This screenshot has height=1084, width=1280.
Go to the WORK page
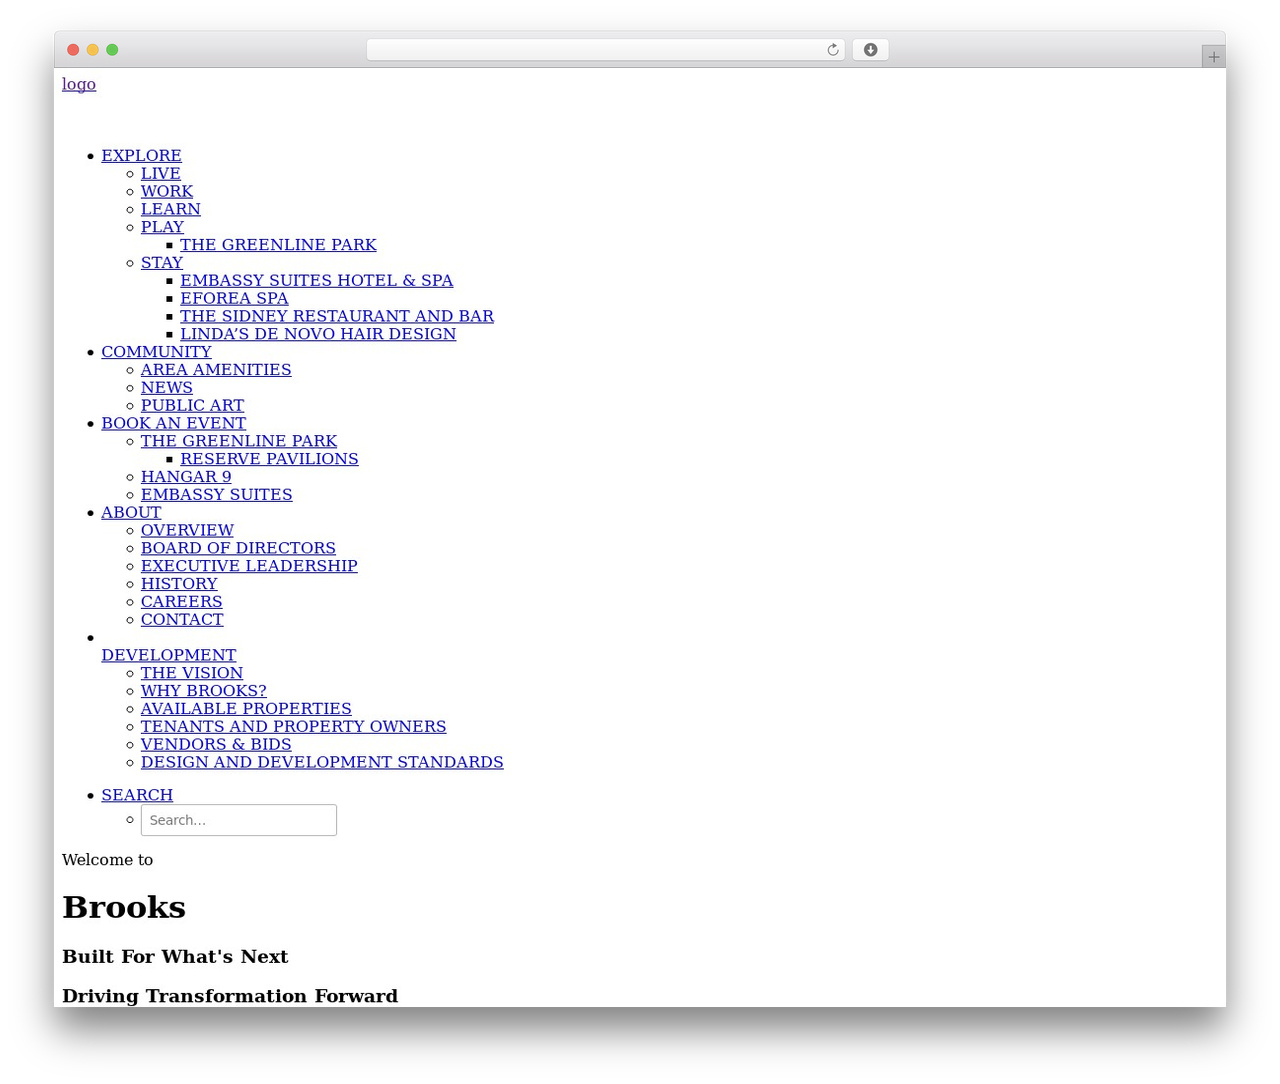166,191
